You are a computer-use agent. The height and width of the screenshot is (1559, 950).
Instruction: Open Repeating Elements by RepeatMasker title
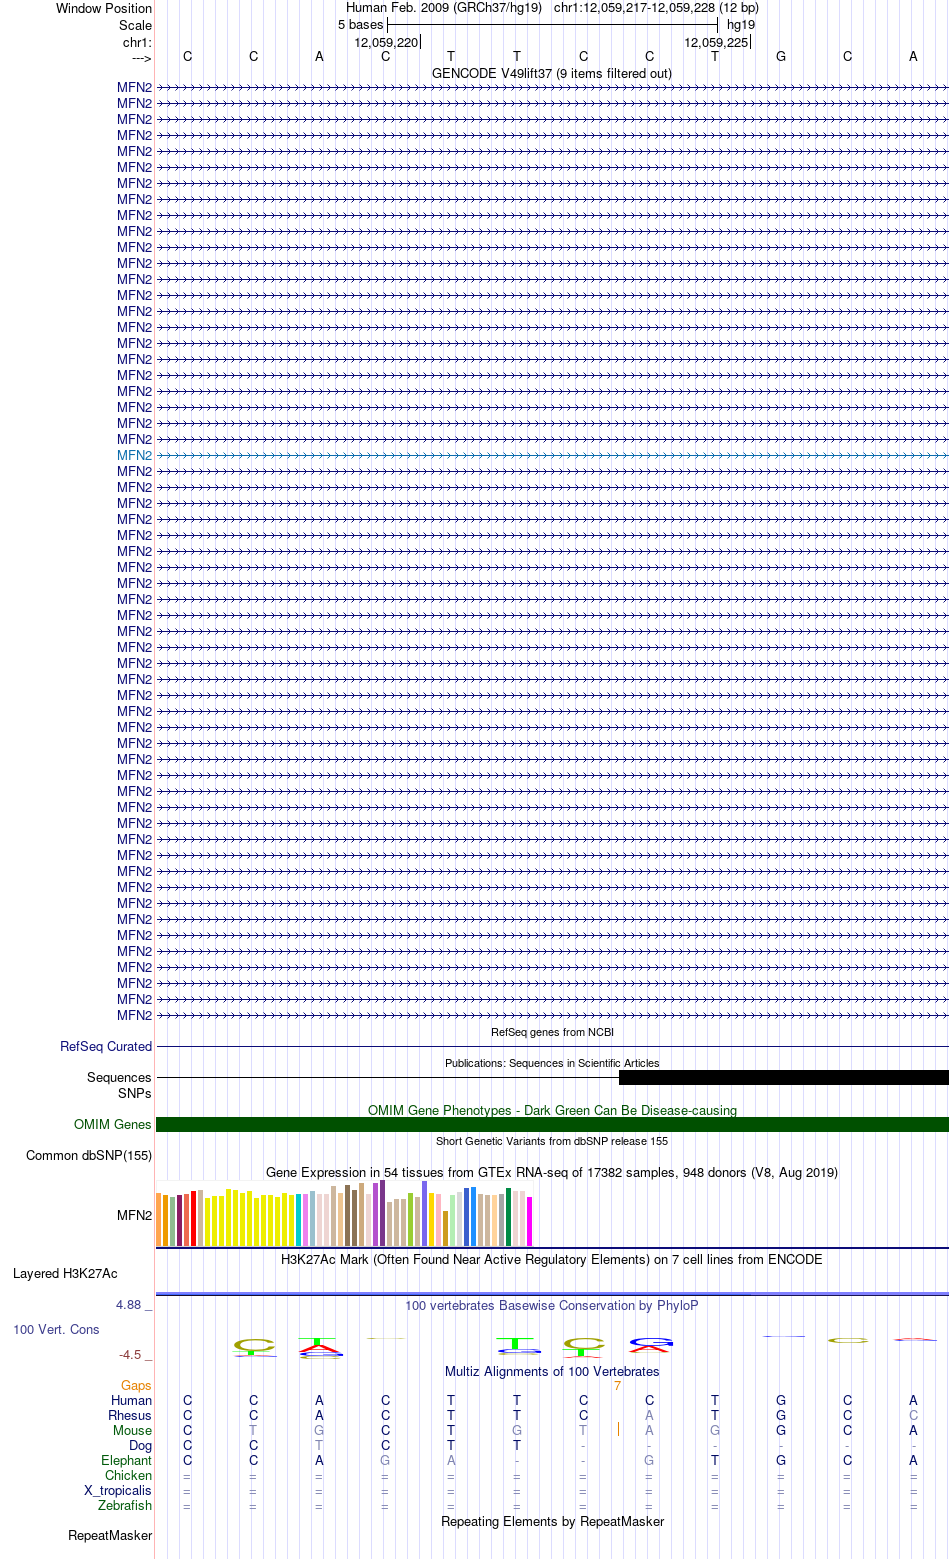[552, 1521]
